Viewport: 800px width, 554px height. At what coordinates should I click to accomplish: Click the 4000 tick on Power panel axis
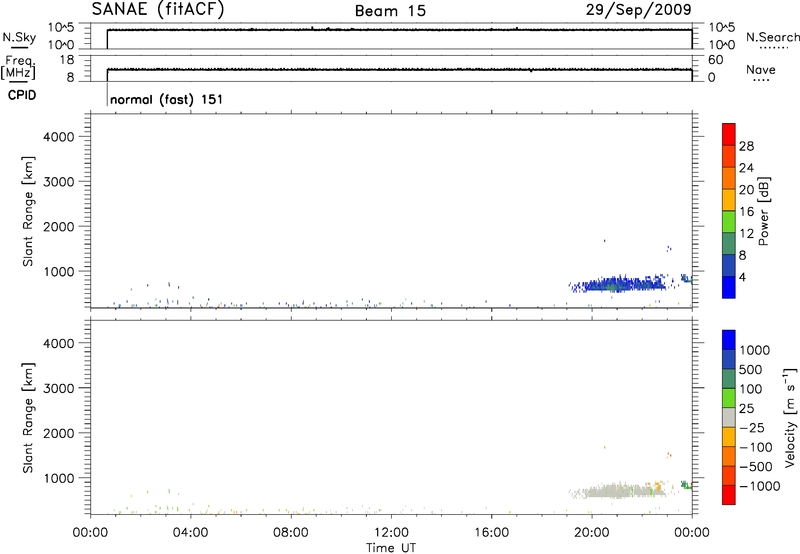pos(59,137)
